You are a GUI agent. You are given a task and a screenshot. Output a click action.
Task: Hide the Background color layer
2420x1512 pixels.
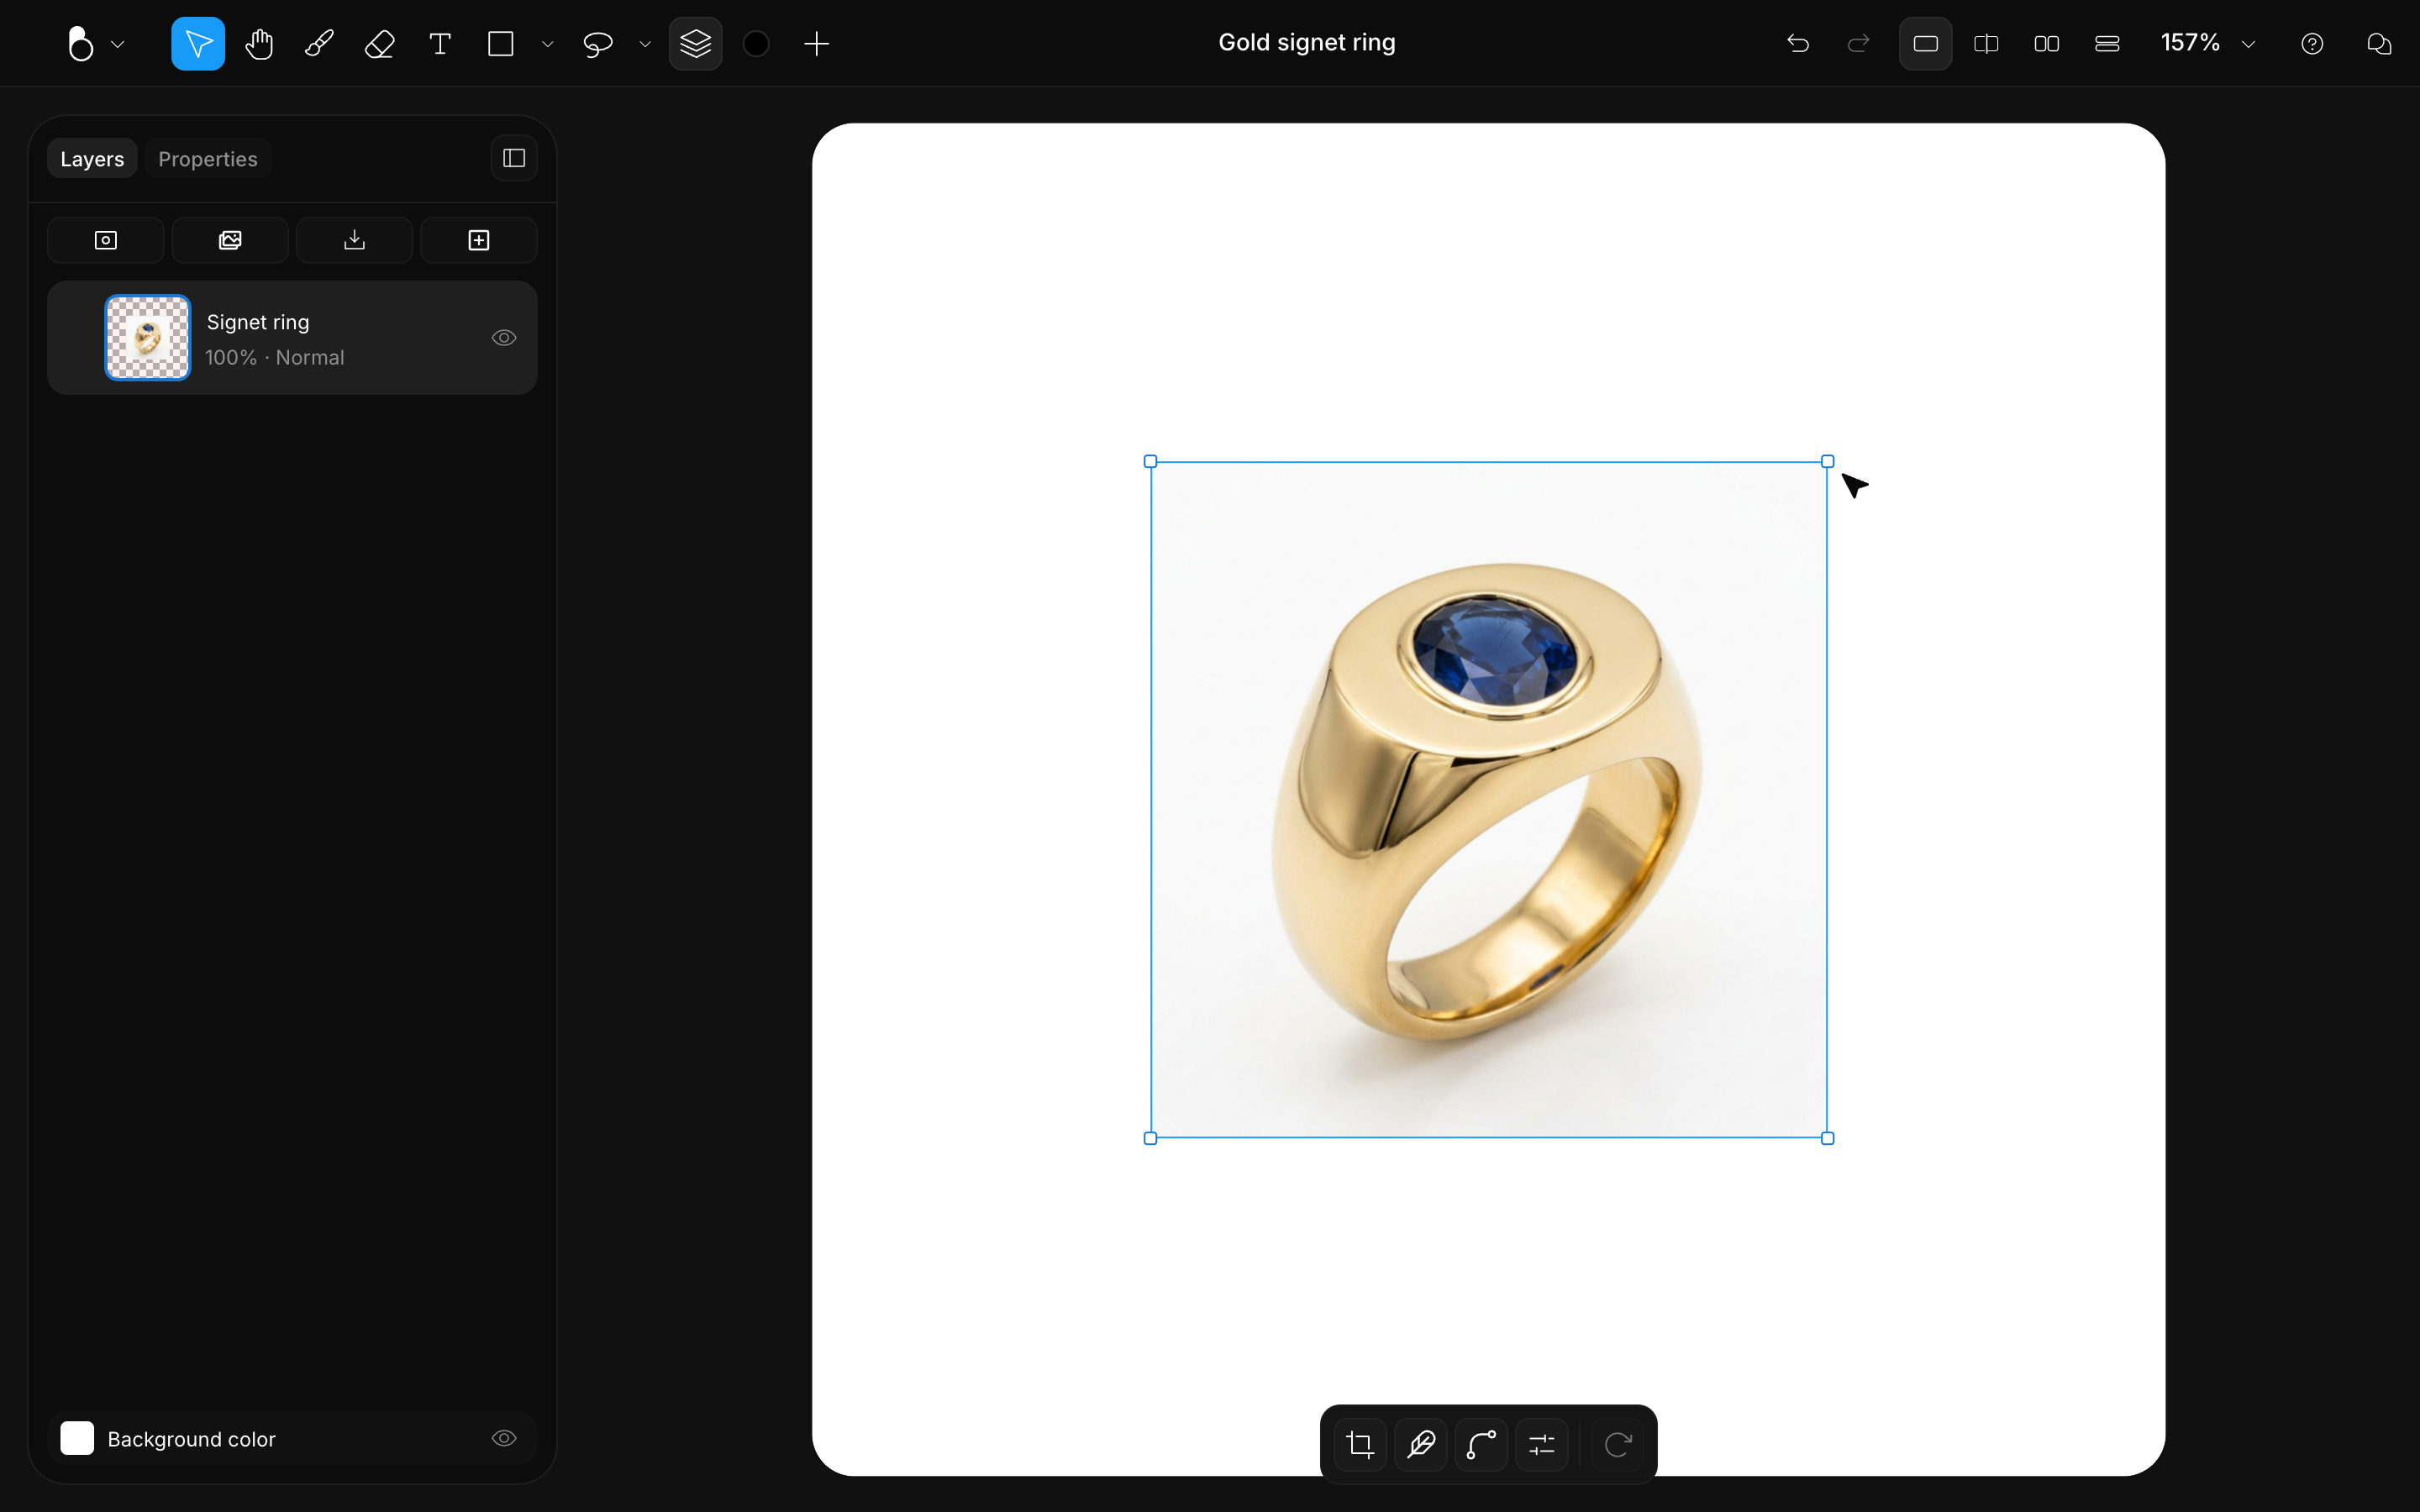[x=504, y=1438]
